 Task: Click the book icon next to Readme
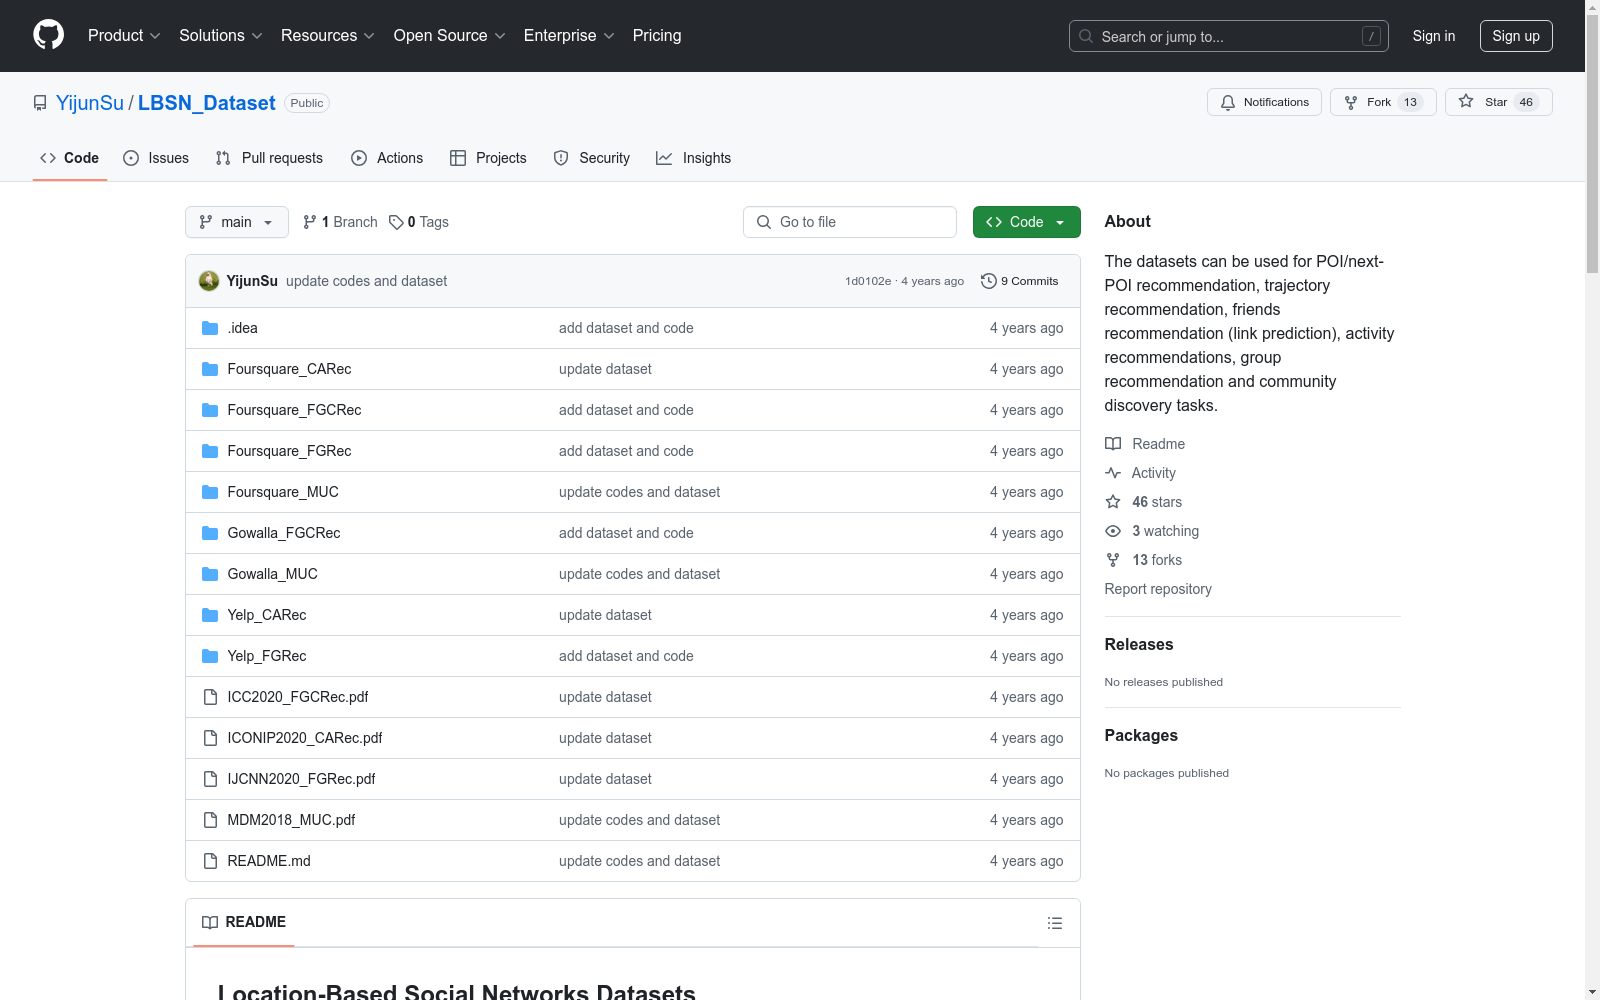pos(1113,444)
